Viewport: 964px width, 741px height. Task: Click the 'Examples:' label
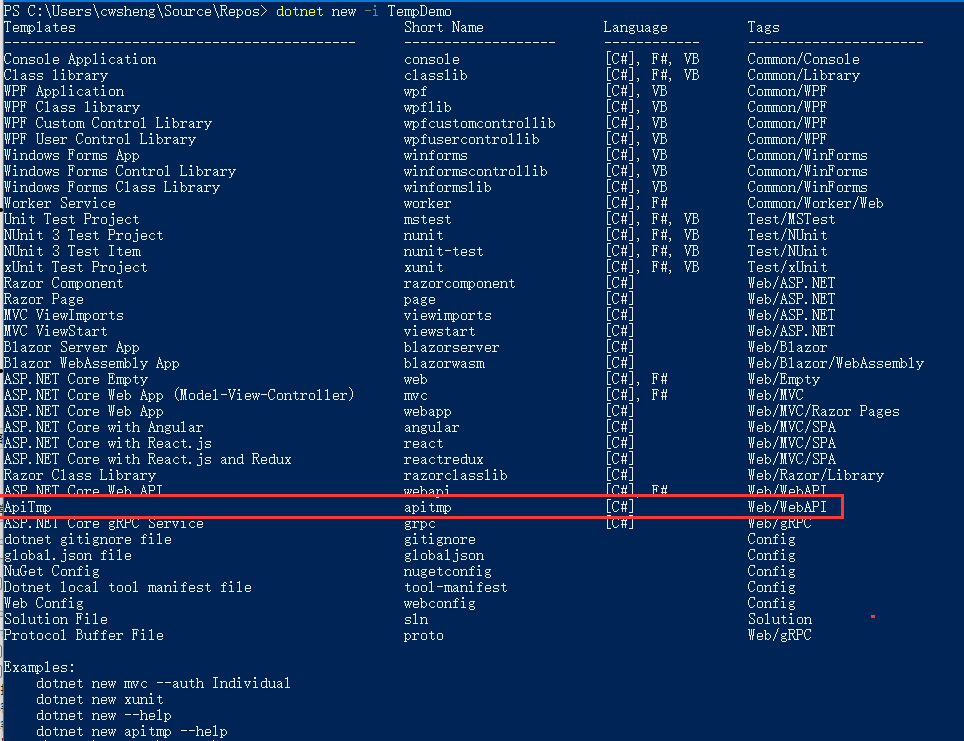click(x=39, y=667)
